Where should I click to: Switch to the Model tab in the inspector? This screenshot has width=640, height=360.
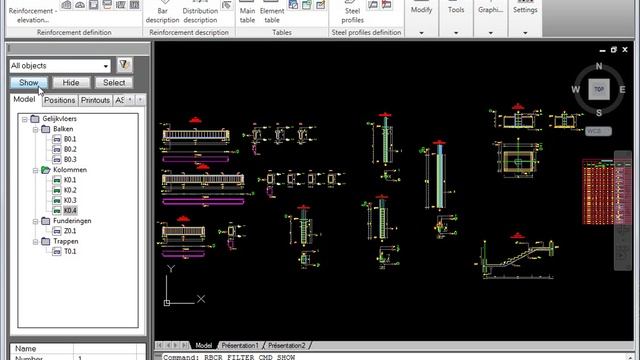(24, 99)
